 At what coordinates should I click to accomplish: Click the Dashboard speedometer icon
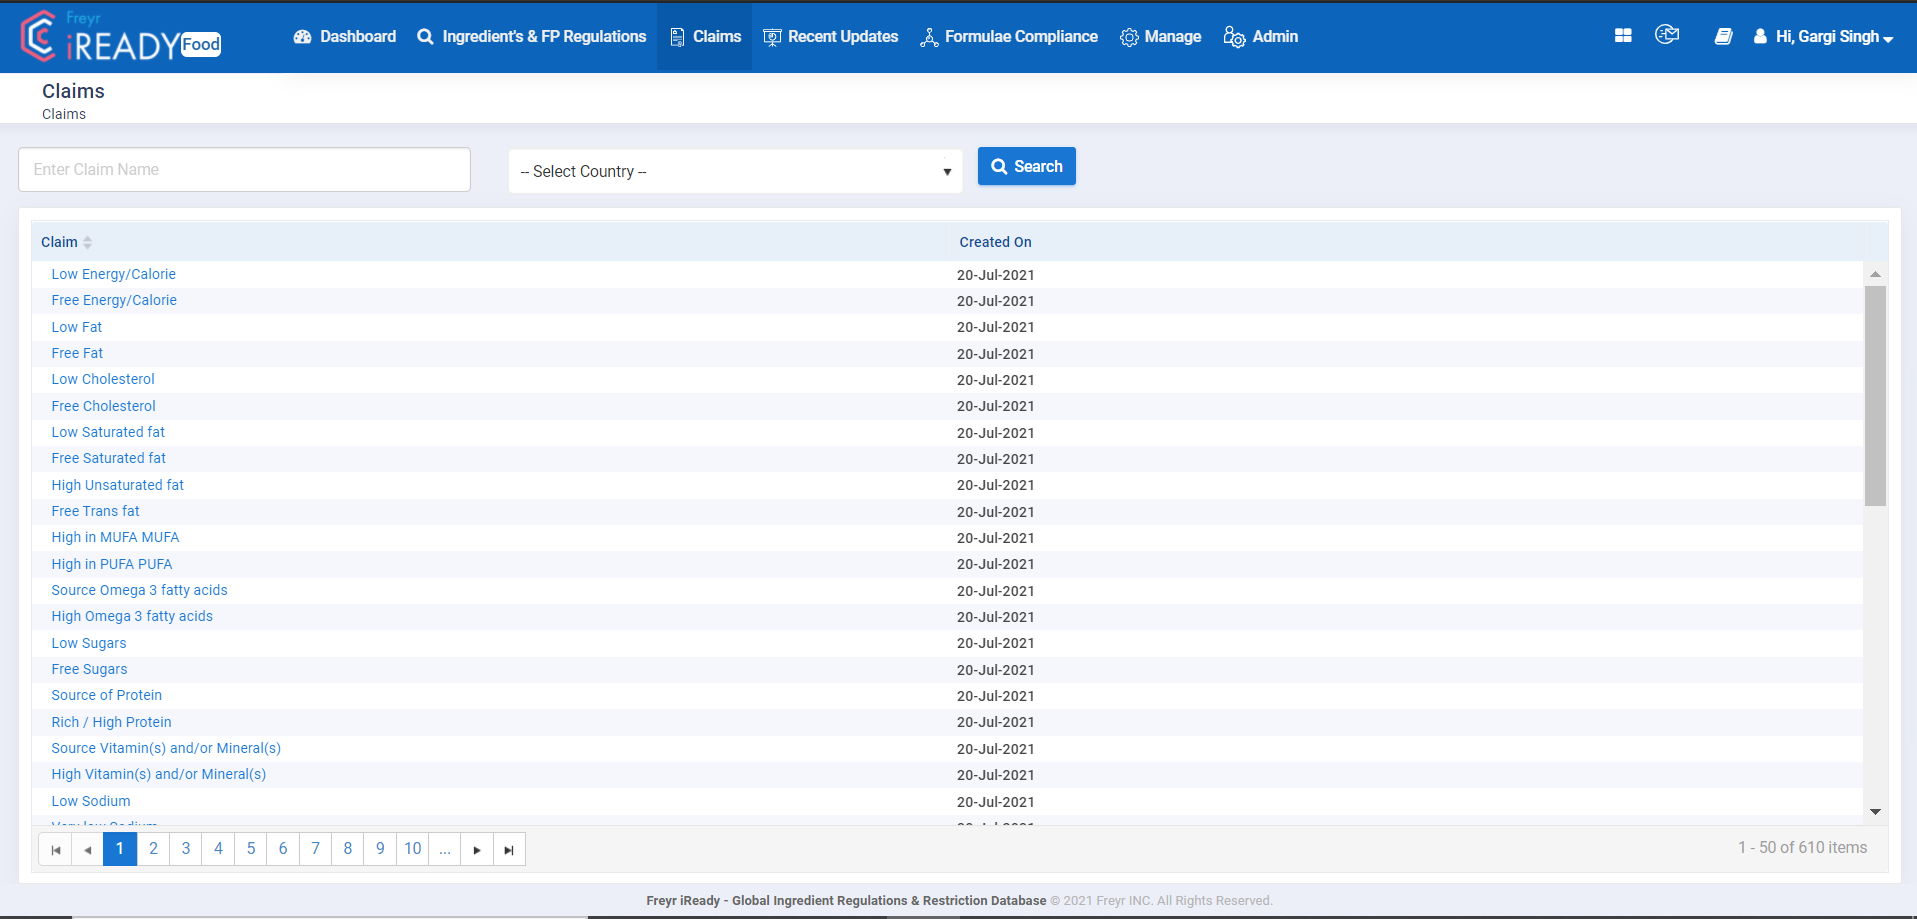(301, 36)
